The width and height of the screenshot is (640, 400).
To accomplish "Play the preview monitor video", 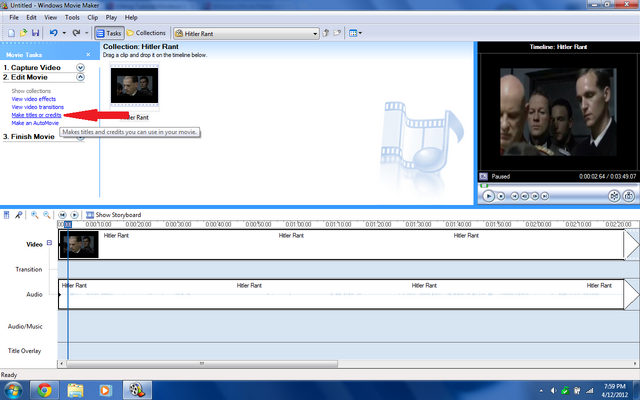I will [488, 196].
